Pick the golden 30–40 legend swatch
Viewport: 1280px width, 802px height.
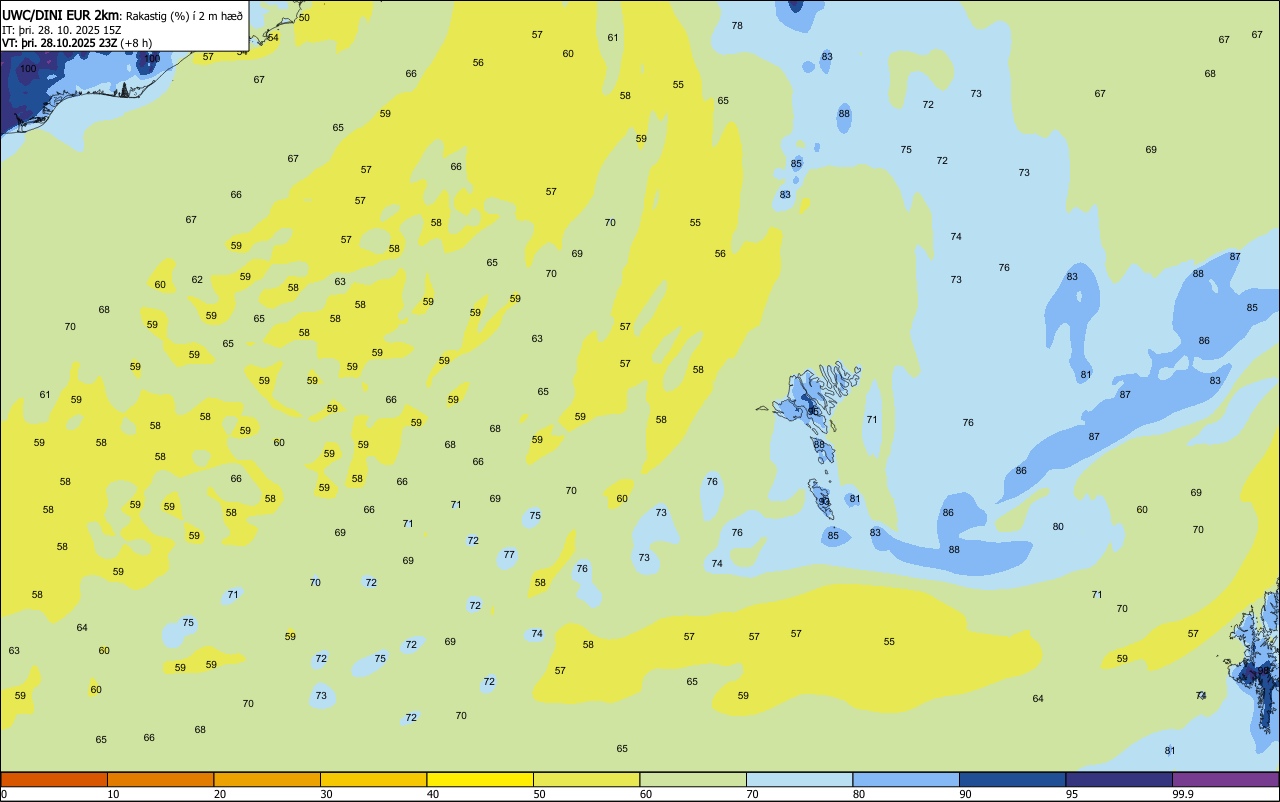point(373,779)
